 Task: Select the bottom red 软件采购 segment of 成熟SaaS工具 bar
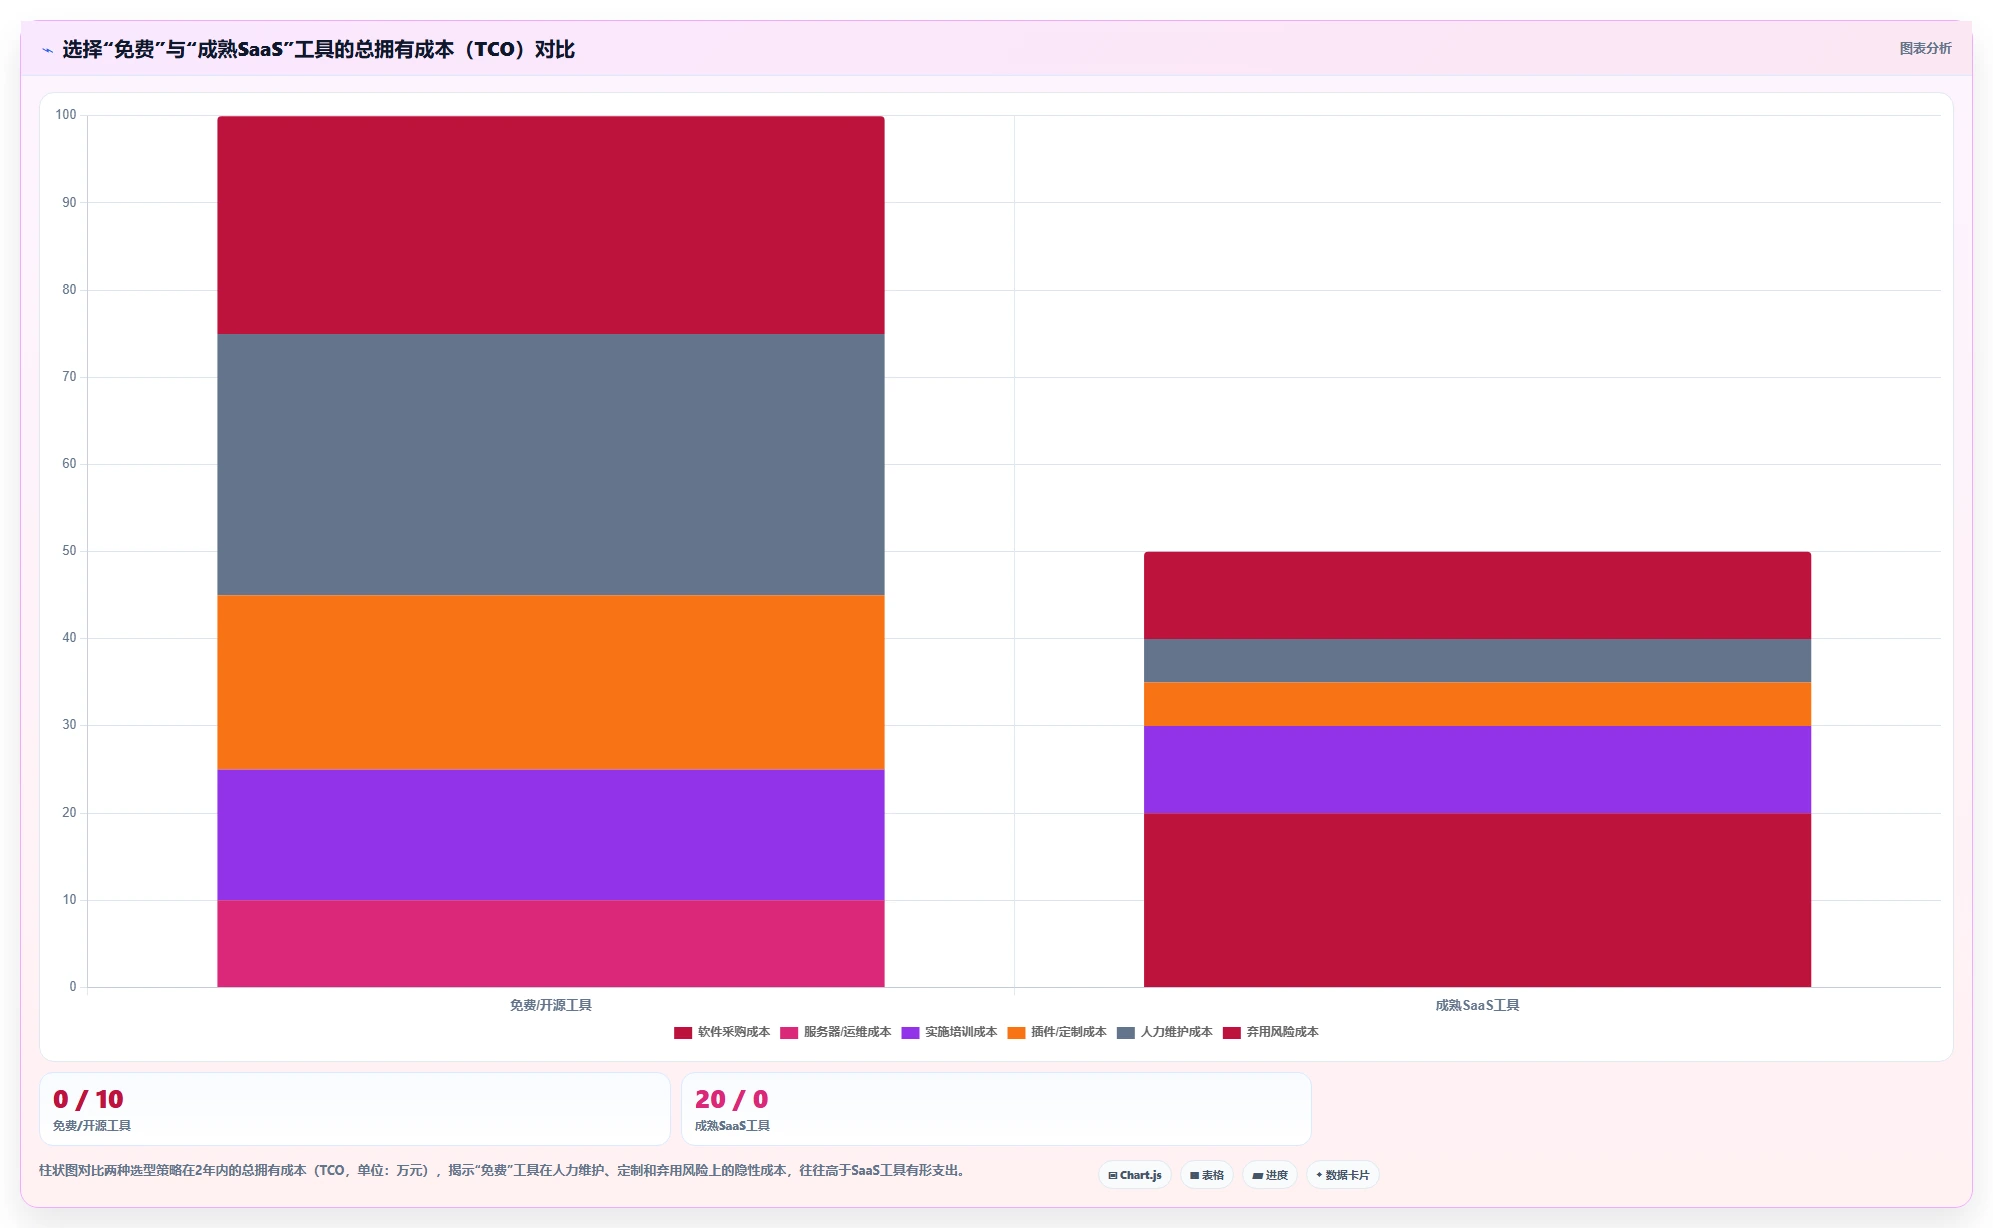point(1477,900)
